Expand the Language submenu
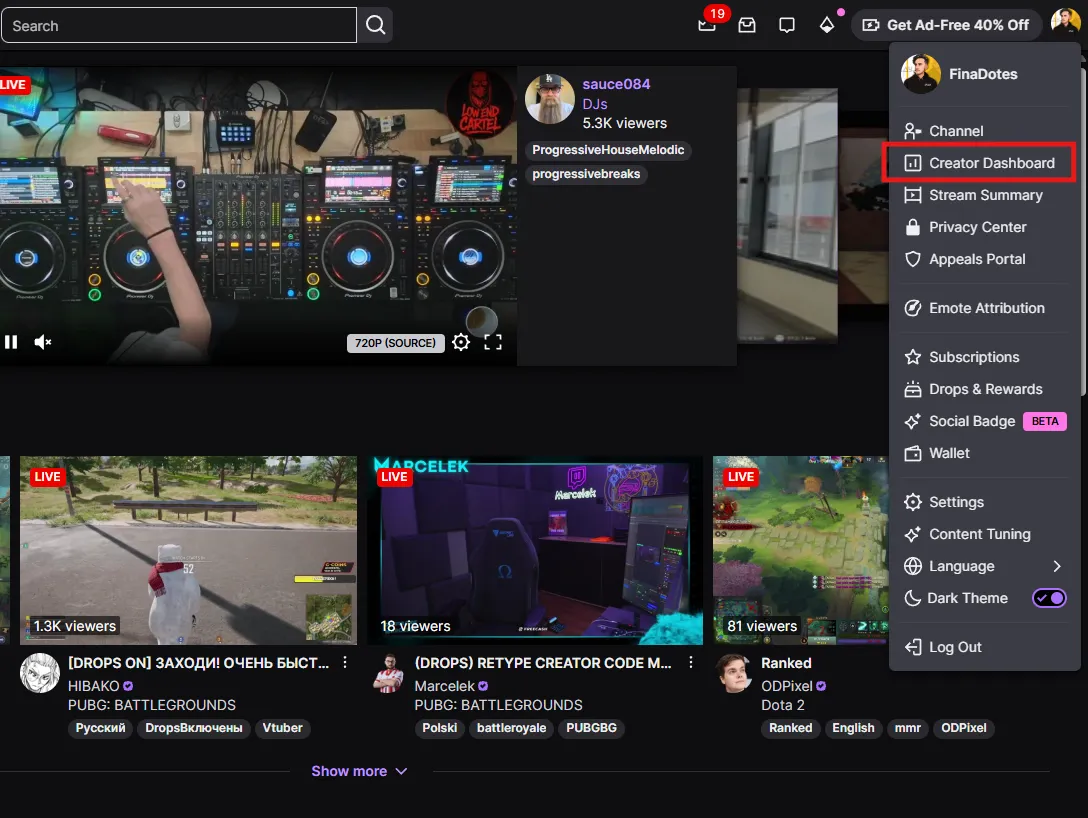Screen dimensions: 1088x818 [961, 566]
